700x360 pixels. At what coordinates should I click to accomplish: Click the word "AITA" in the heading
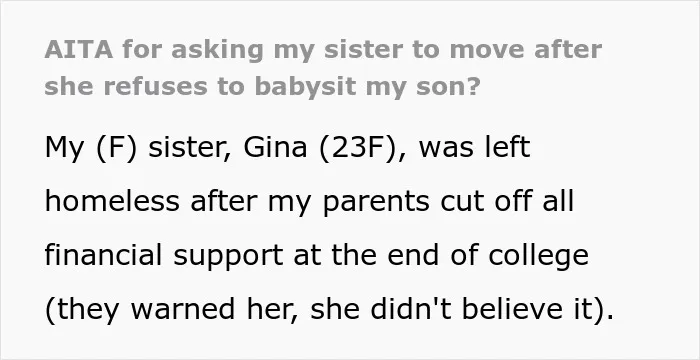(x=79, y=49)
